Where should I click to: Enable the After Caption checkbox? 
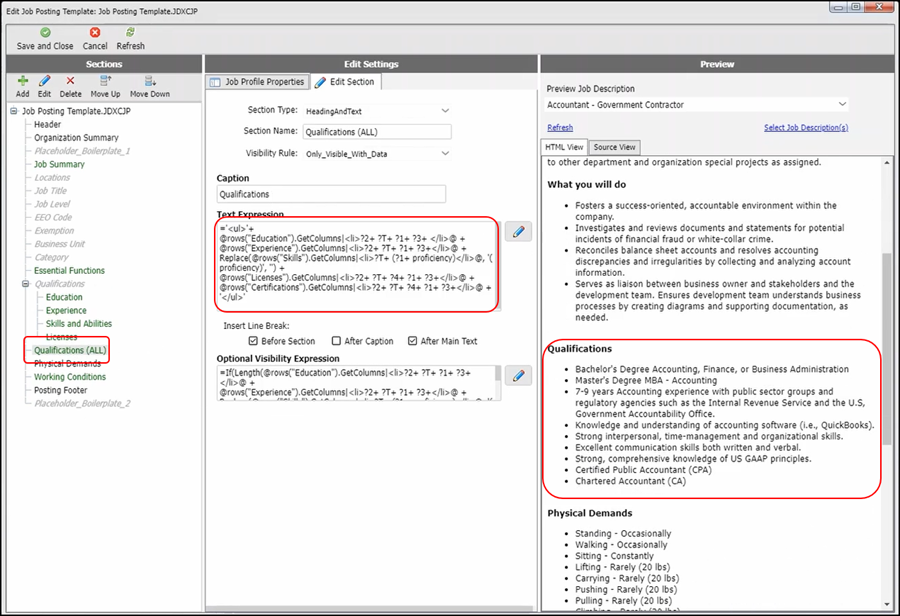click(x=336, y=341)
